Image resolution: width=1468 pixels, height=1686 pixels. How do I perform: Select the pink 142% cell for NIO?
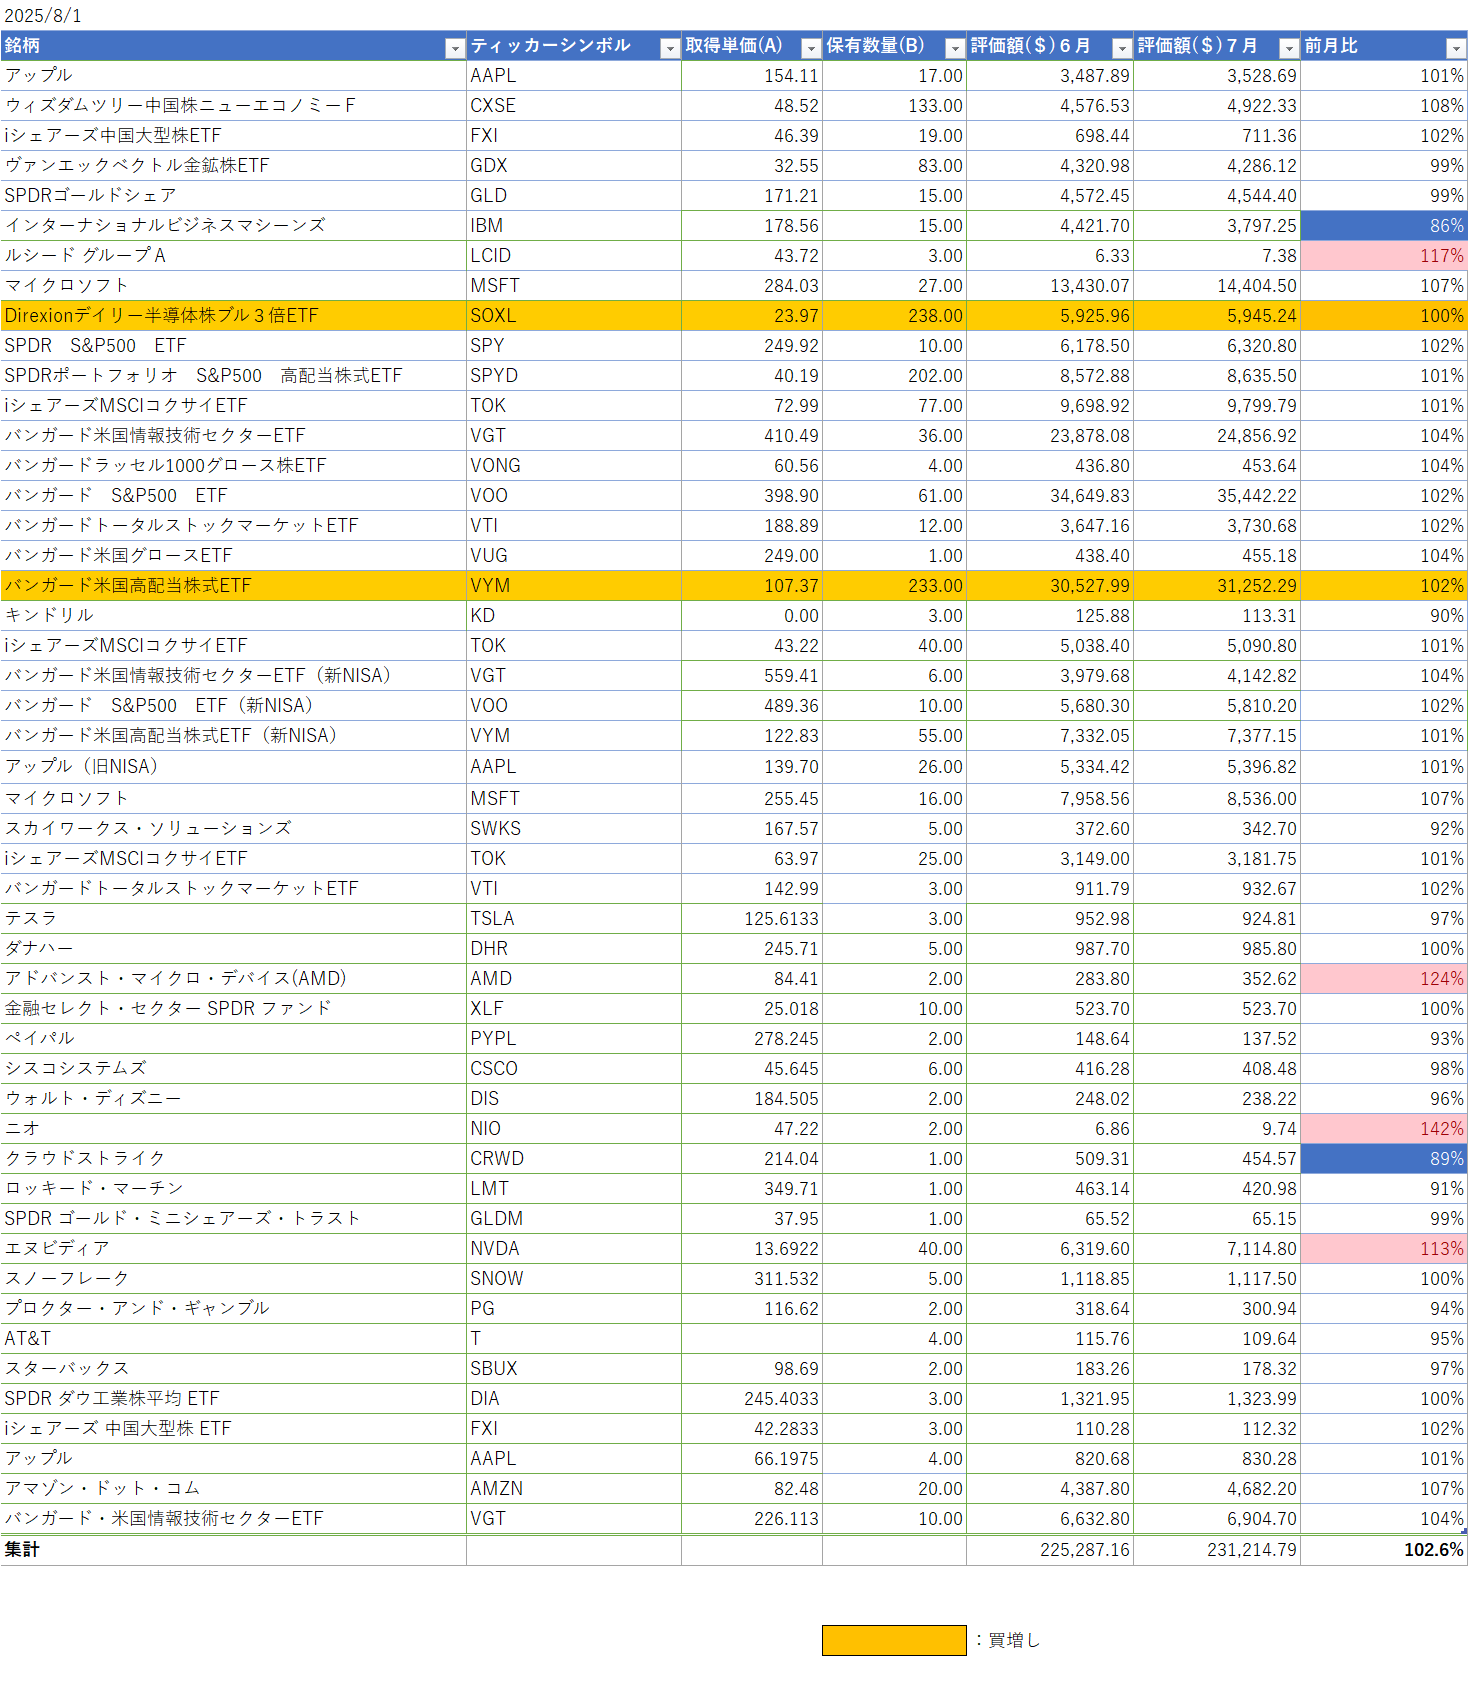pyautogui.click(x=1384, y=1129)
